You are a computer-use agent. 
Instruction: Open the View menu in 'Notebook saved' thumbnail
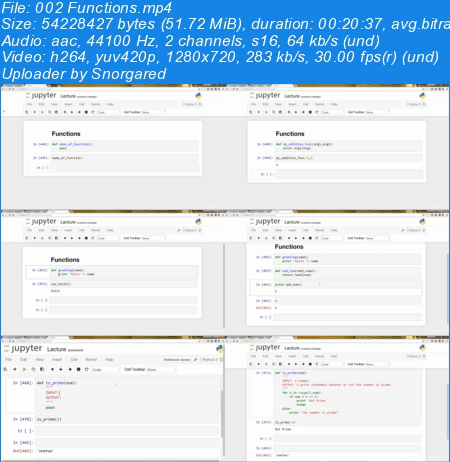(40, 360)
